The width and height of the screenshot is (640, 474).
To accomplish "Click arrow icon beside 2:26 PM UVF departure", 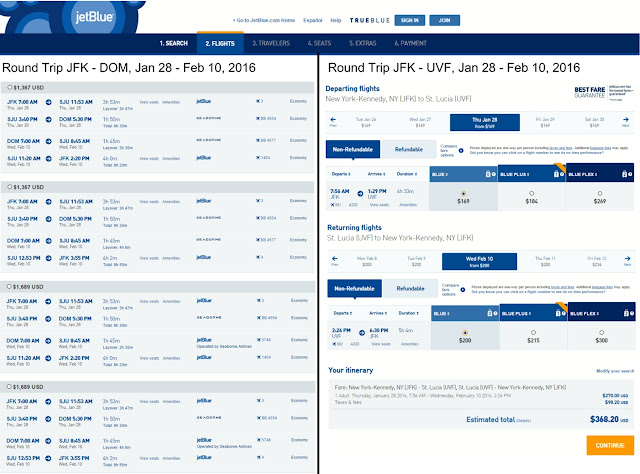I will (x=362, y=333).
